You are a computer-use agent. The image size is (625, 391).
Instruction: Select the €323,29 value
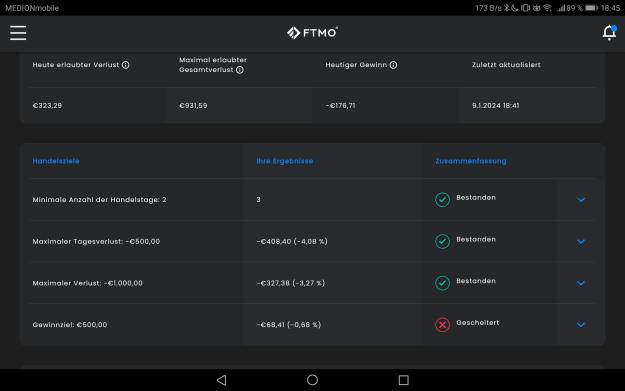[x=47, y=106]
